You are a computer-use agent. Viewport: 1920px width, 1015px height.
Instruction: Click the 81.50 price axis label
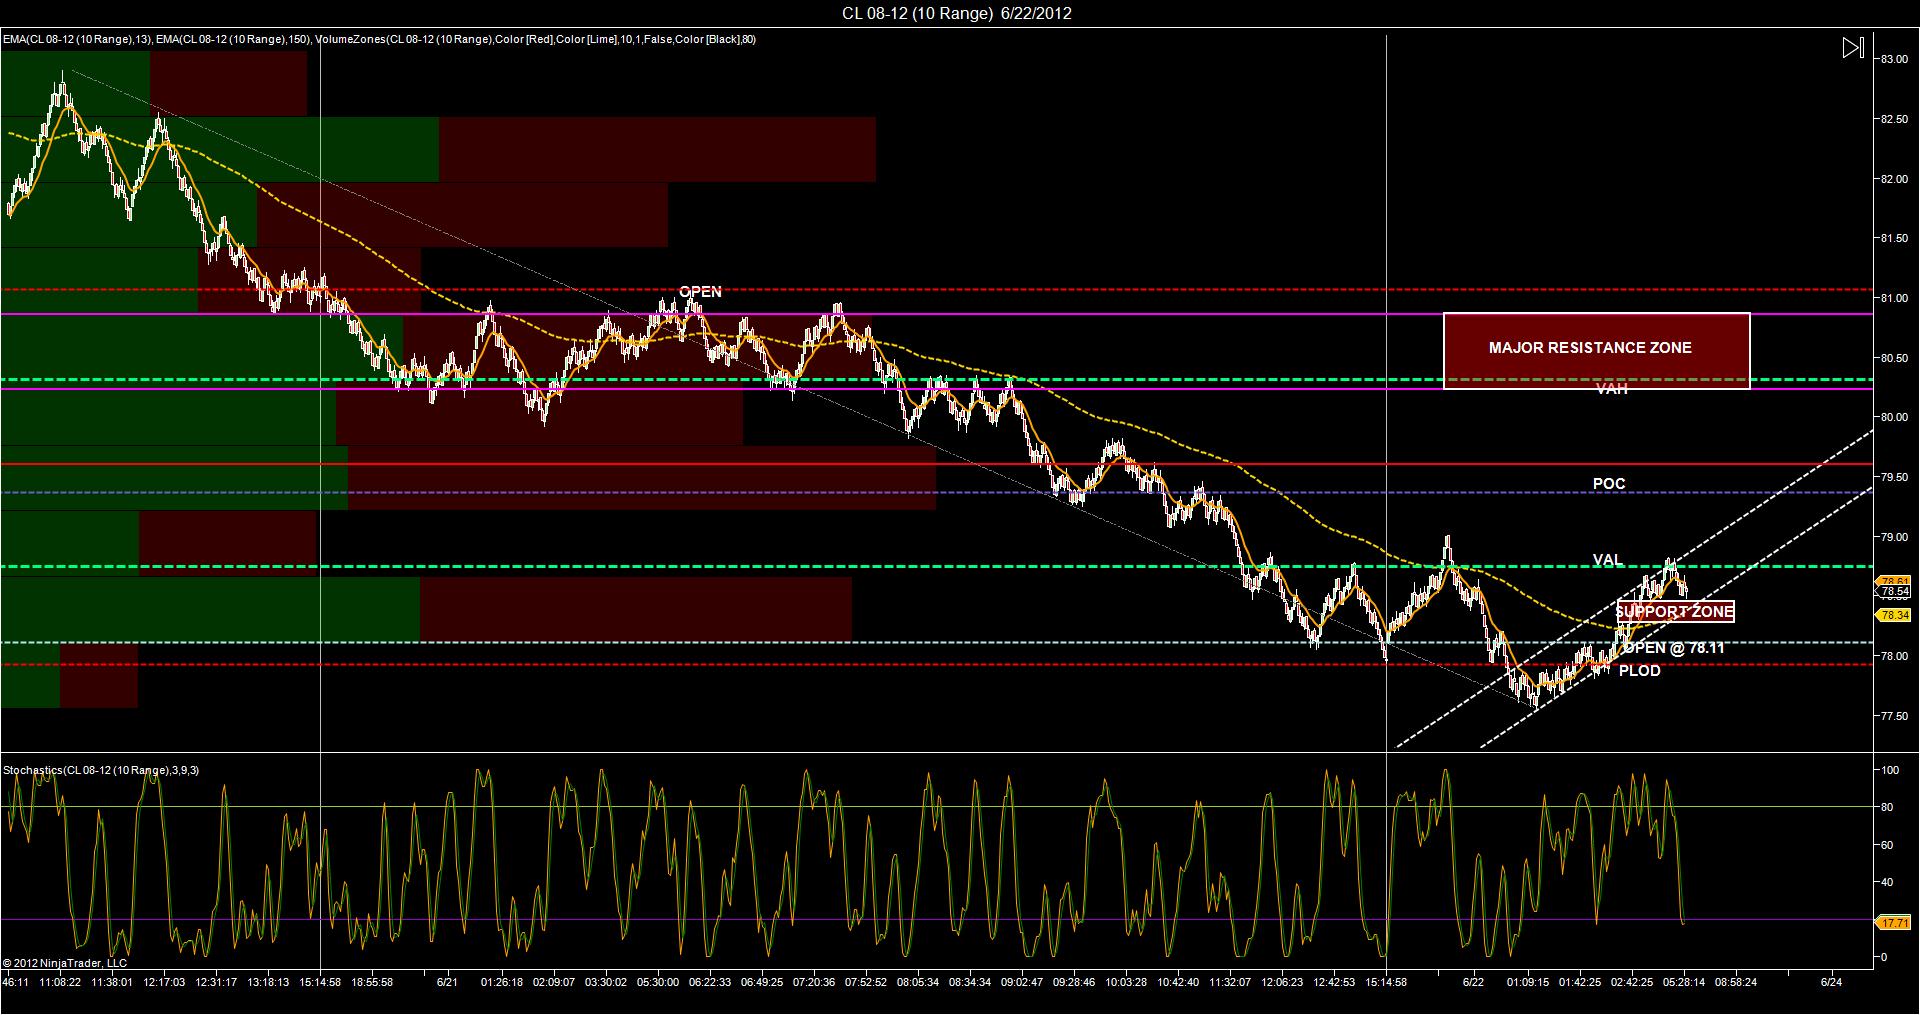pyautogui.click(x=1894, y=239)
